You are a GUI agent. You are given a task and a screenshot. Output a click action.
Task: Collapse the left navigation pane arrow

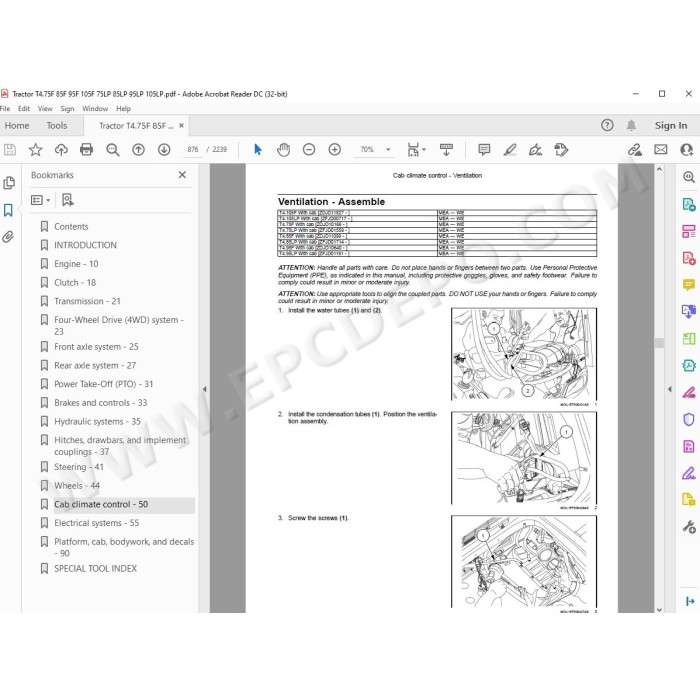point(204,389)
